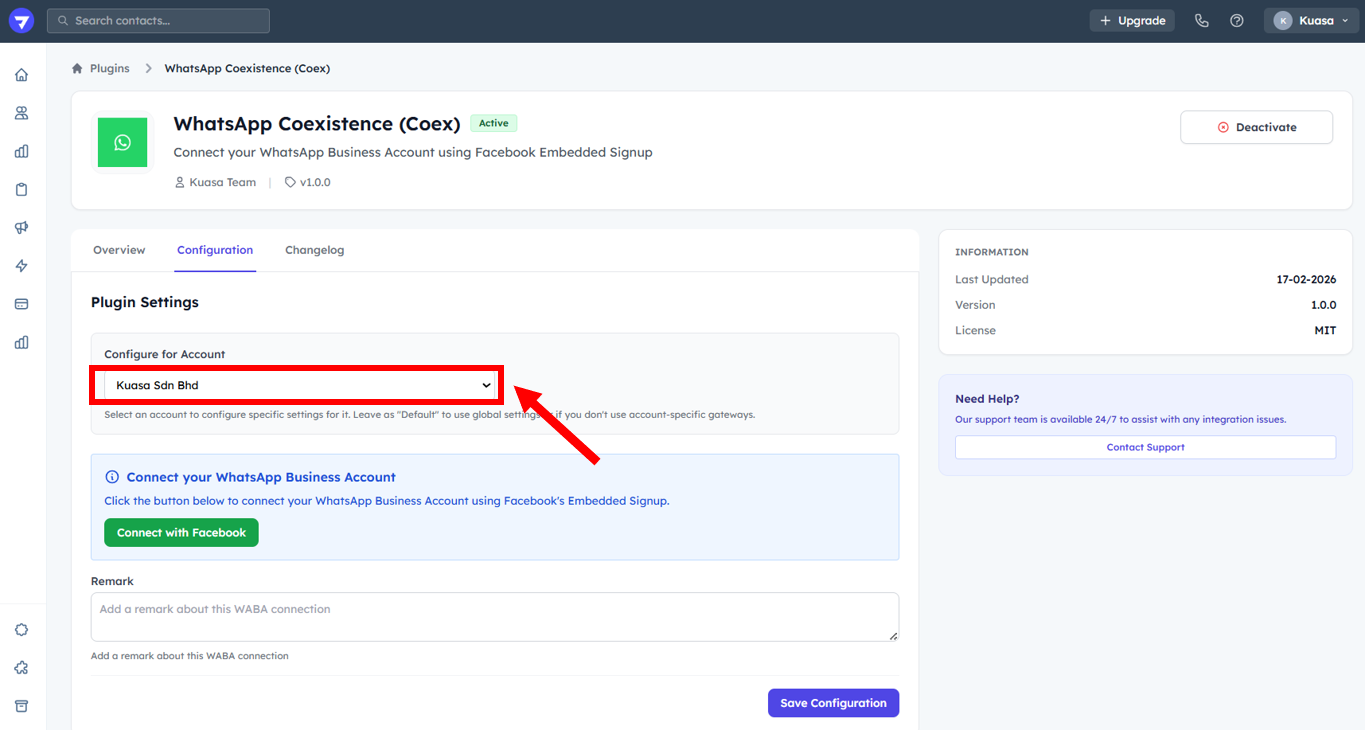Click the phone icon in top bar

click(1202, 21)
